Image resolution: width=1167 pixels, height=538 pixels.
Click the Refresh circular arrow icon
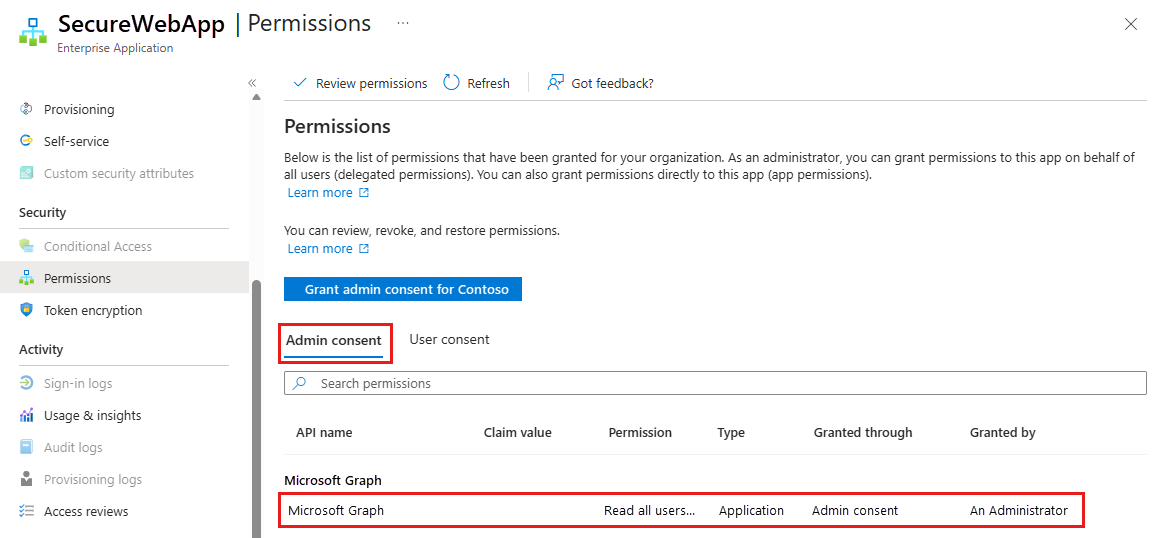click(451, 83)
